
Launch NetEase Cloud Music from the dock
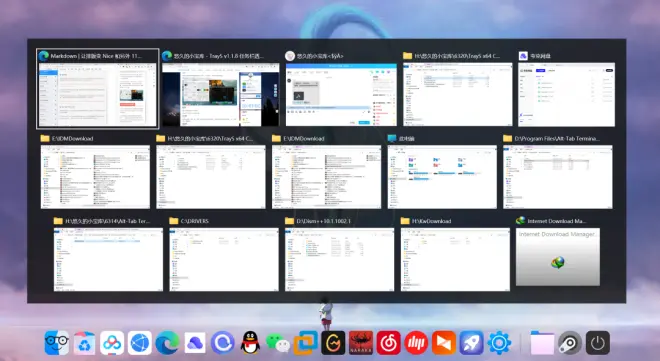coord(389,343)
